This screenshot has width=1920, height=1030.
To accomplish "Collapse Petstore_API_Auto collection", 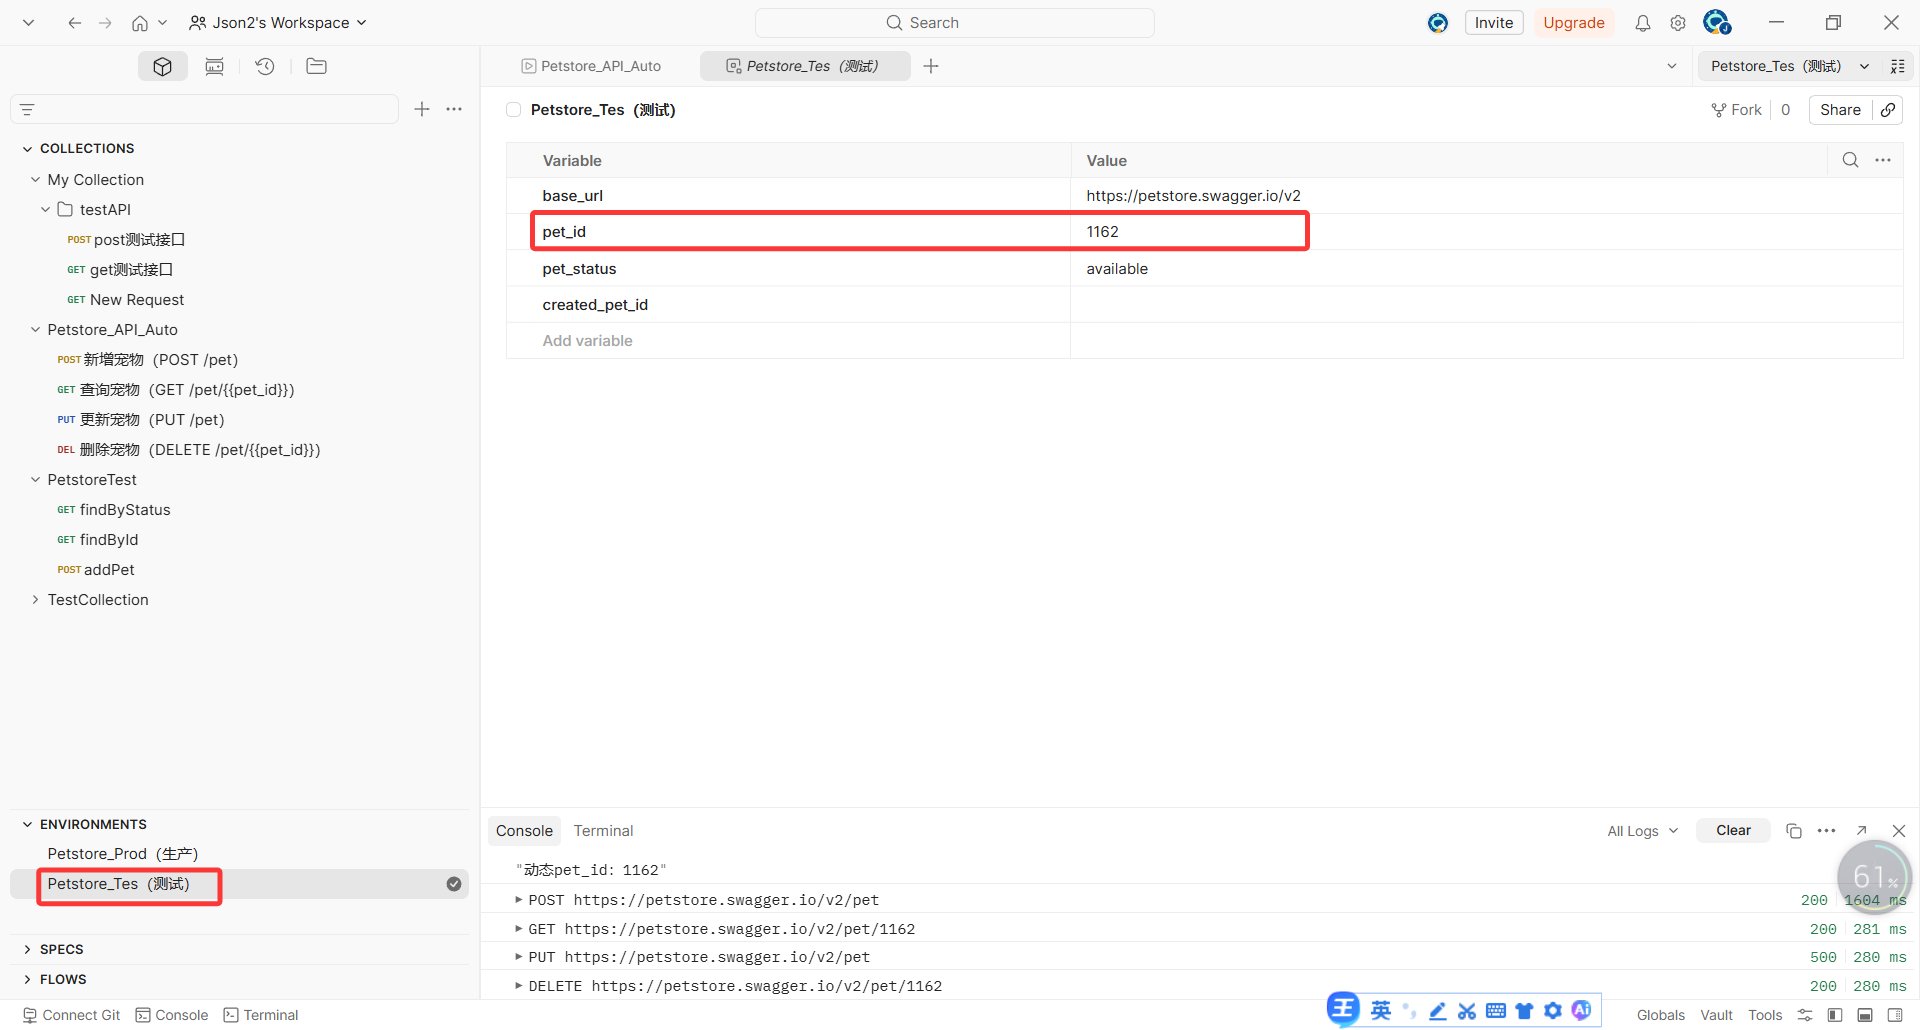I will 36,330.
